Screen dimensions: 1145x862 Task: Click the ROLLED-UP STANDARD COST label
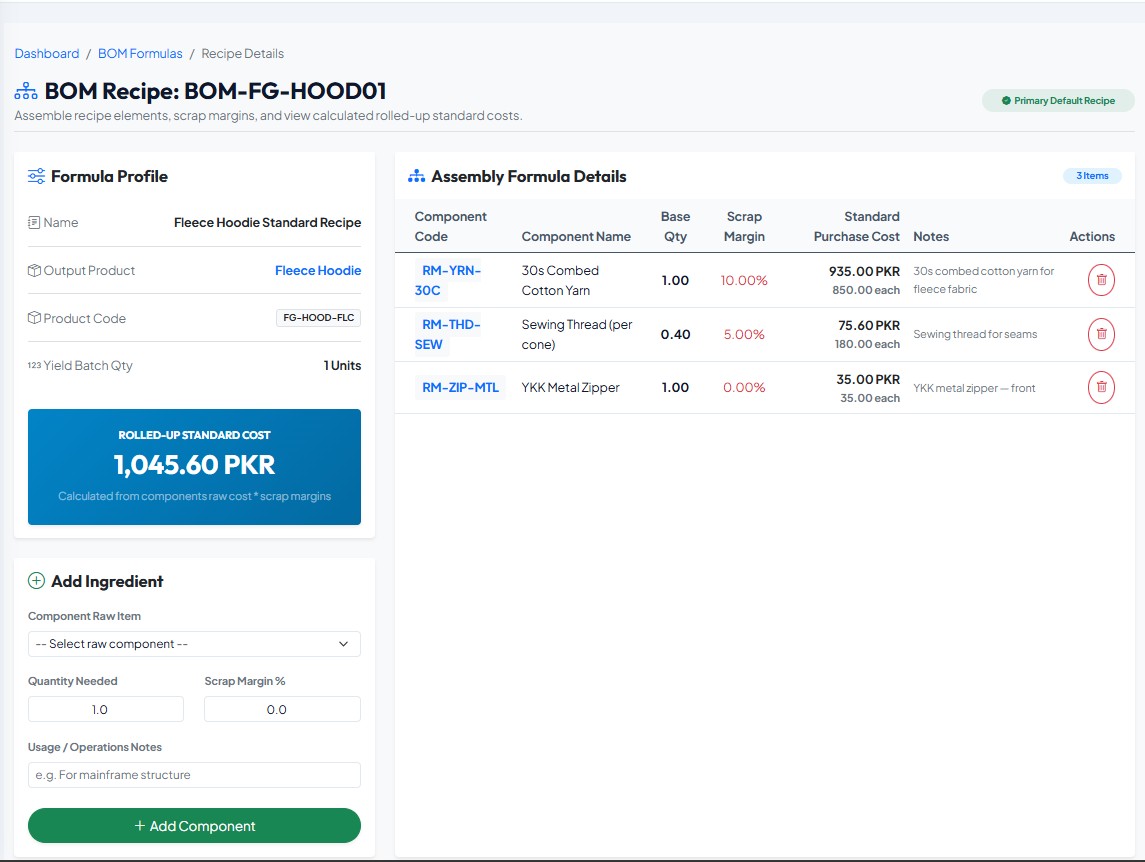pos(194,435)
